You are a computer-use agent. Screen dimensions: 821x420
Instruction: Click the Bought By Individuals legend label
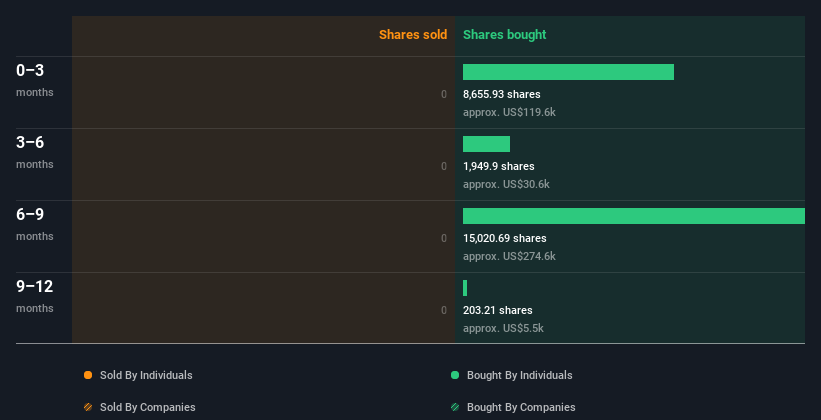pyautogui.click(x=519, y=375)
